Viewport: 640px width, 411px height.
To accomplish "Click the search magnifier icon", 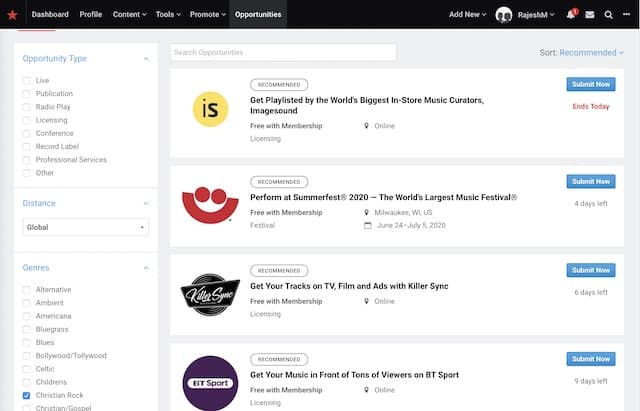I will (x=609, y=15).
